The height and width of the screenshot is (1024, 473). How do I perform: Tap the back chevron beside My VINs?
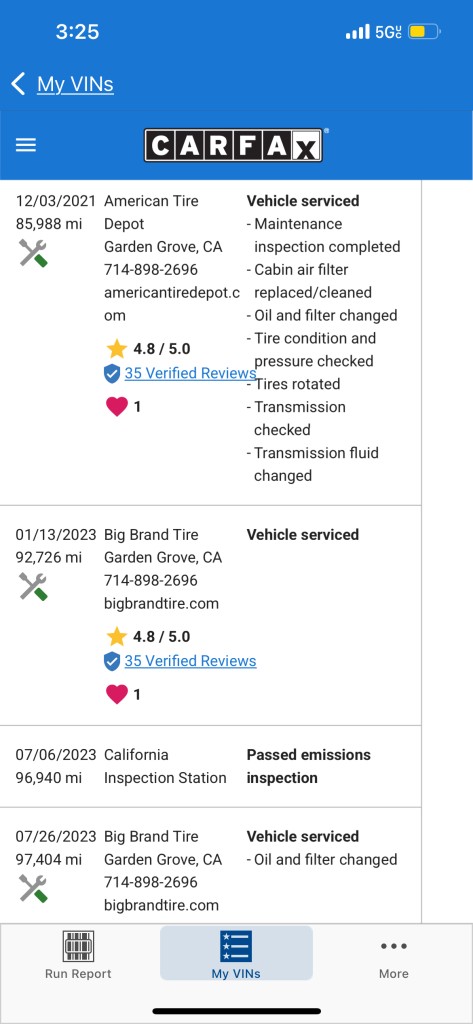[18, 84]
